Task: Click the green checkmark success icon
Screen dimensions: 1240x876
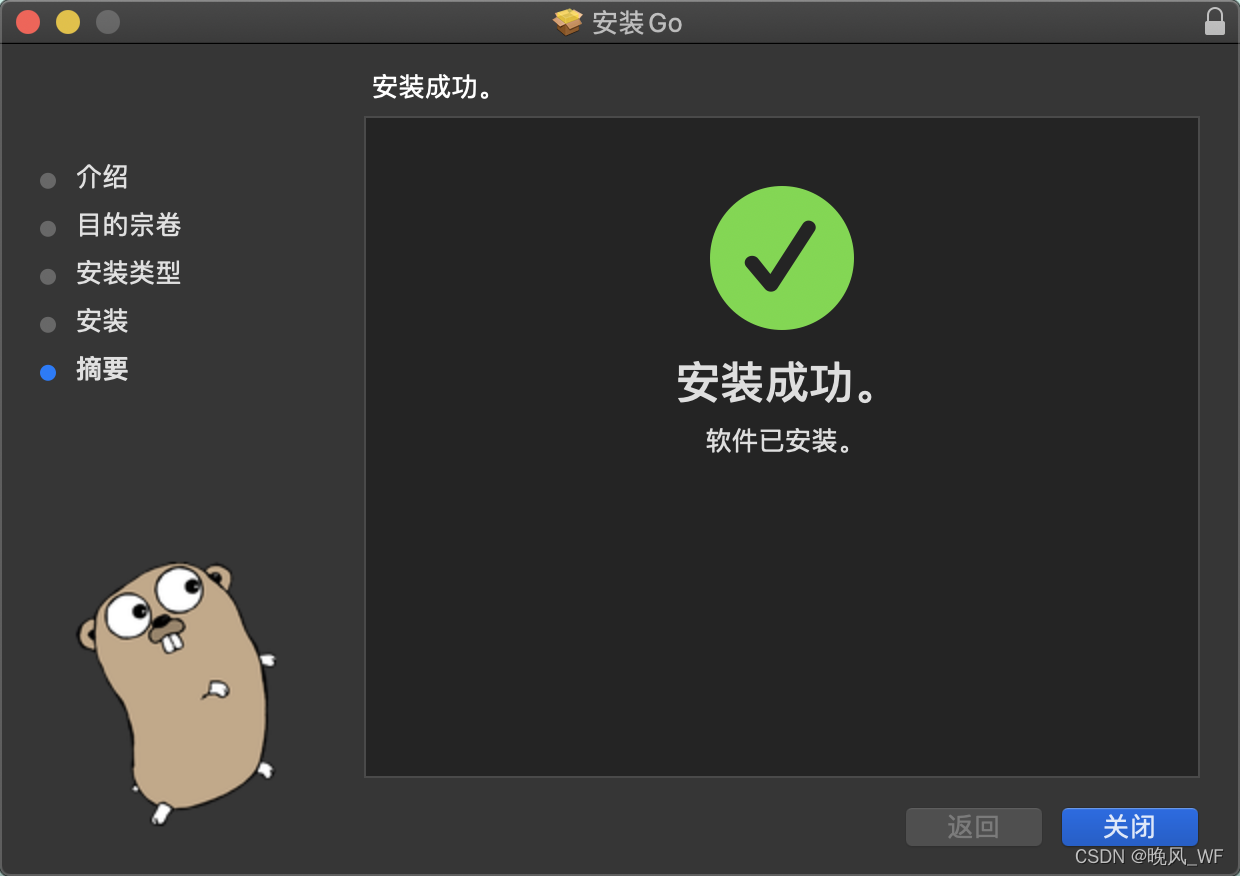Action: click(782, 258)
